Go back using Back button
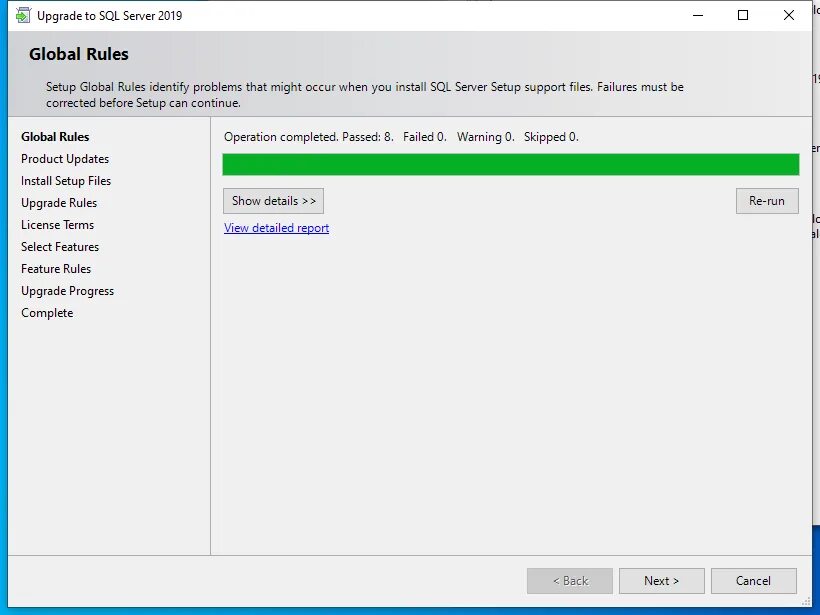820x615 pixels. tap(569, 580)
